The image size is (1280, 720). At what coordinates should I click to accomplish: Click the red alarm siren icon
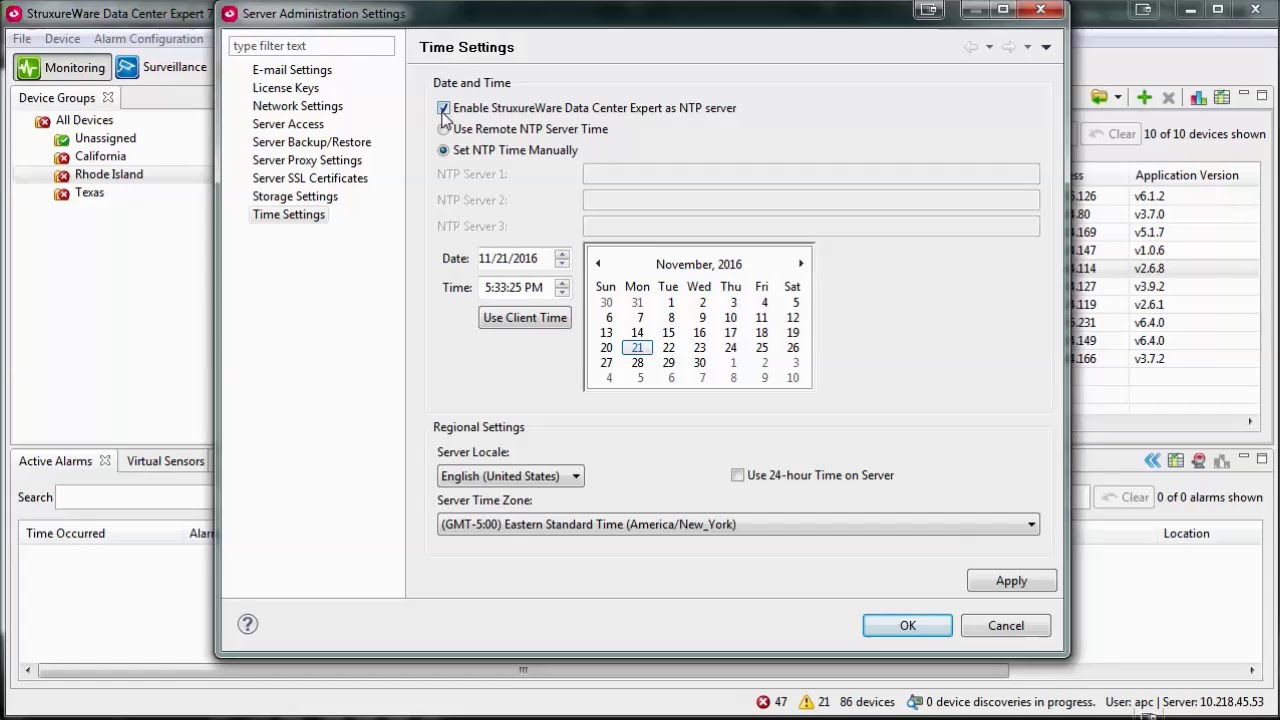(x=1199, y=461)
